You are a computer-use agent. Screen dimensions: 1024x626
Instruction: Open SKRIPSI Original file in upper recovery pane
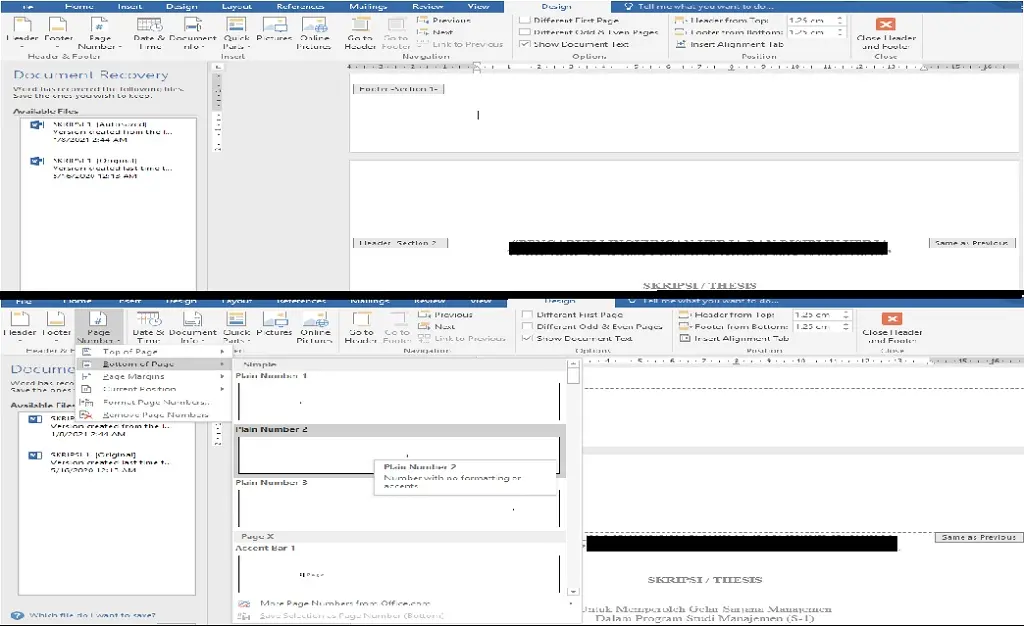[108, 168]
